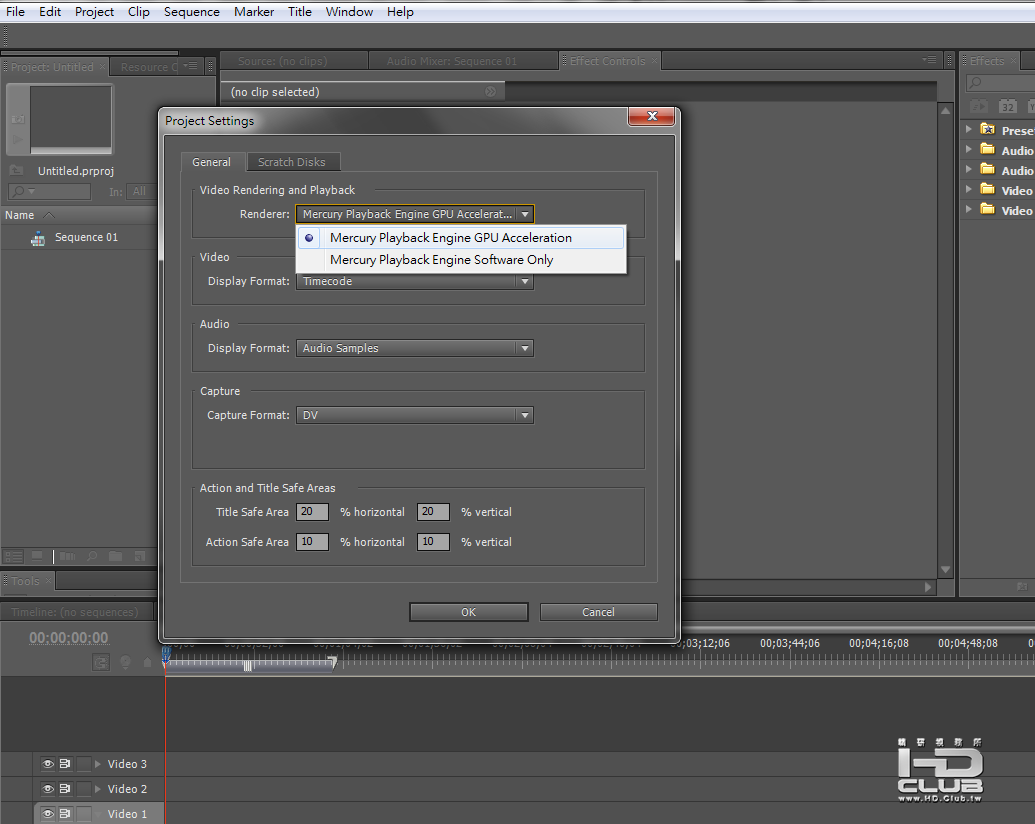Open the File menu
Viewport: 1035px width, 824px height.
click(x=15, y=12)
